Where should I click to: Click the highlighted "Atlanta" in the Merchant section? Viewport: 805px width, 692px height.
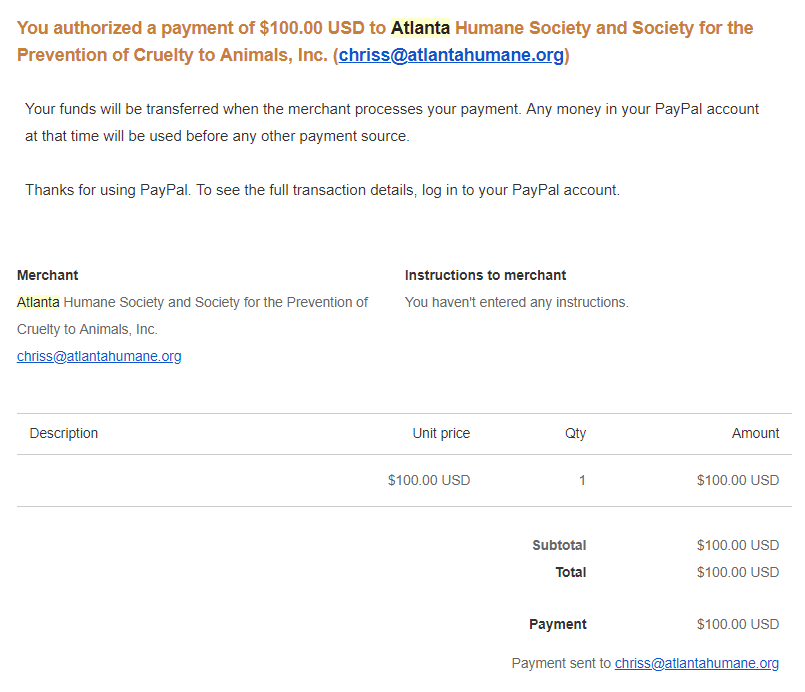coord(38,302)
